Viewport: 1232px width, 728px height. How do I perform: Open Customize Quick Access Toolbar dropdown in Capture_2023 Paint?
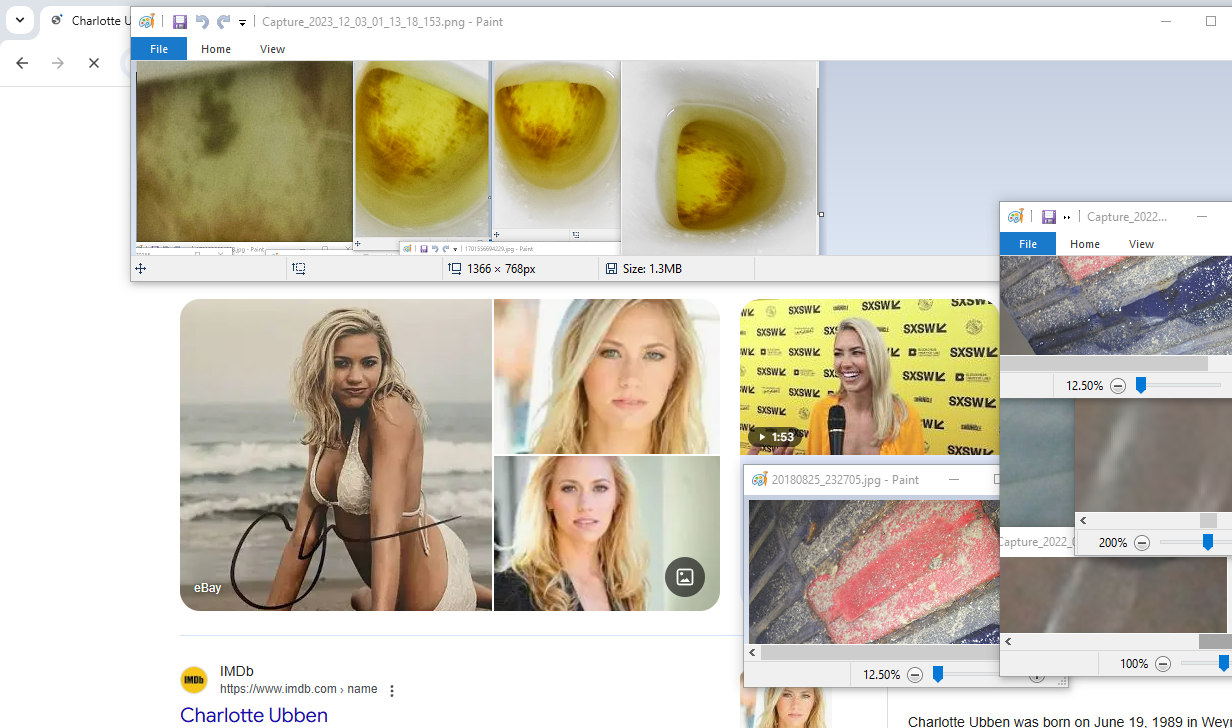[x=242, y=23]
